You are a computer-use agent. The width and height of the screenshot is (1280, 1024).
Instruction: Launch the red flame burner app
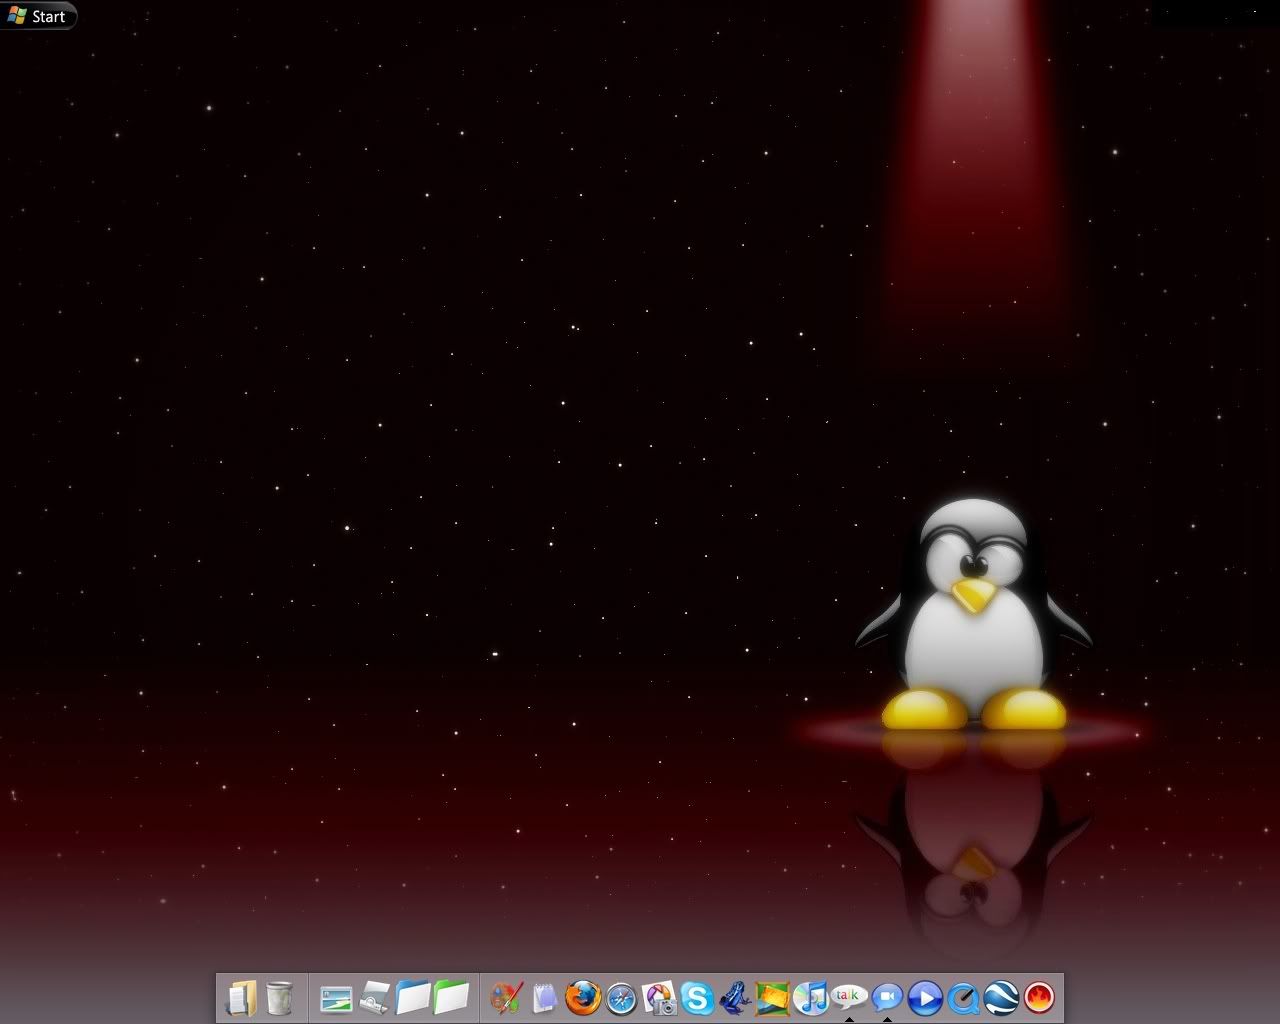1039,998
